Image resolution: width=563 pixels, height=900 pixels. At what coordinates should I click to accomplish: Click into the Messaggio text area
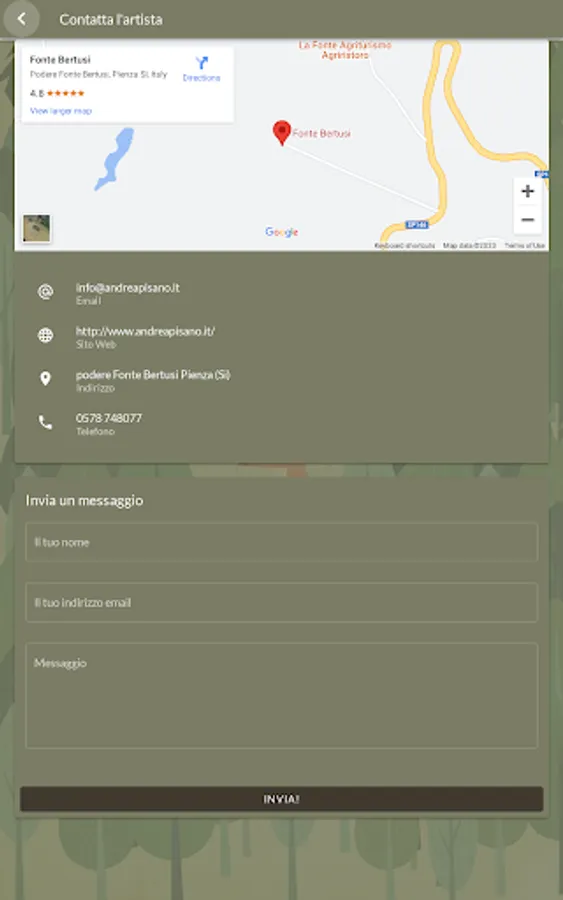281,696
